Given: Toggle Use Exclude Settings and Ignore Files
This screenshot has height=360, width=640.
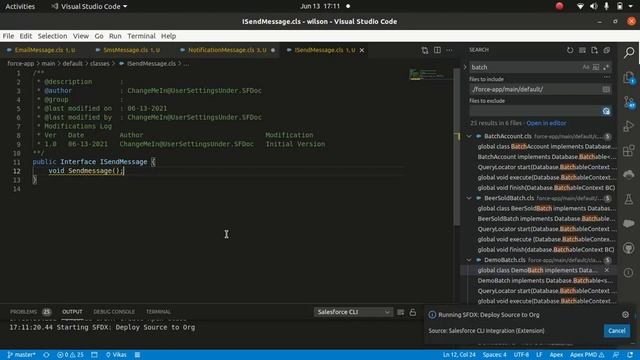Looking at the screenshot, I should click(x=606, y=111).
